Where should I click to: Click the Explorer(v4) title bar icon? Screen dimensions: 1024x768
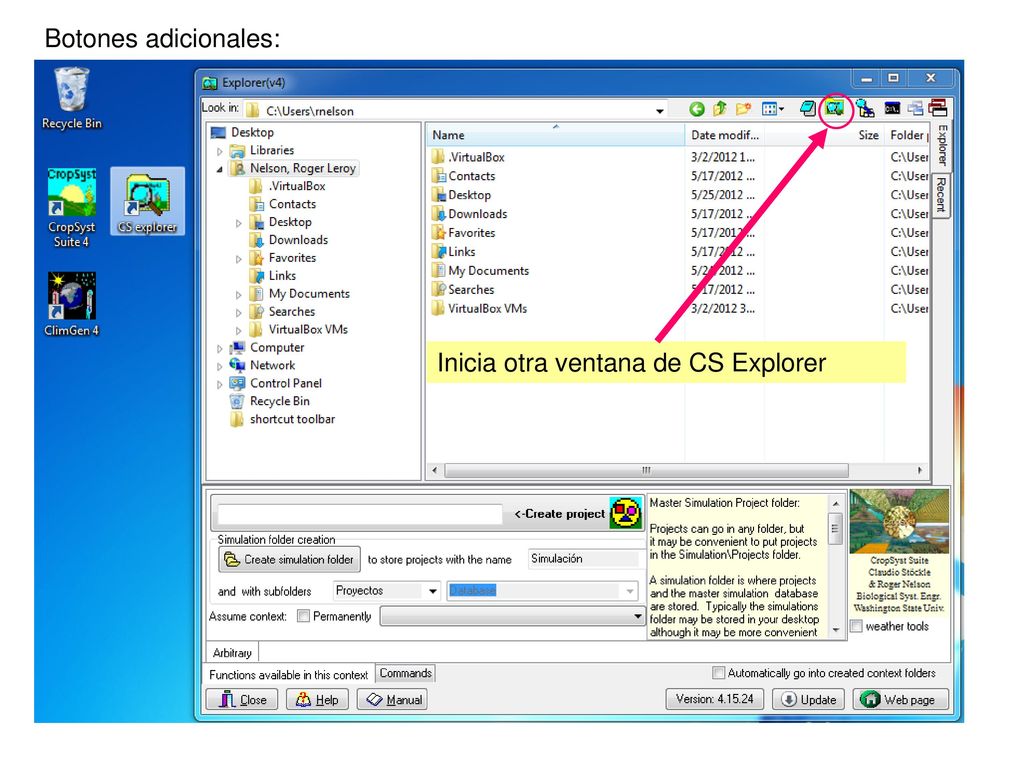click(x=210, y=83)
